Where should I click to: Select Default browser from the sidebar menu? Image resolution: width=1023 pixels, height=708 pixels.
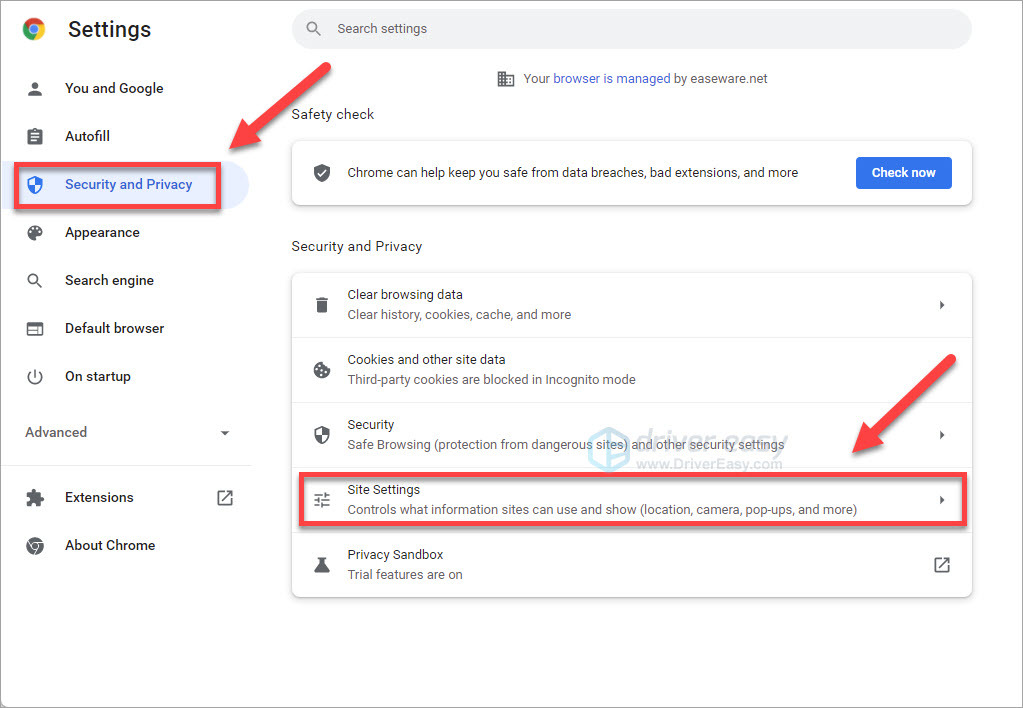click(x=114, y=328)
